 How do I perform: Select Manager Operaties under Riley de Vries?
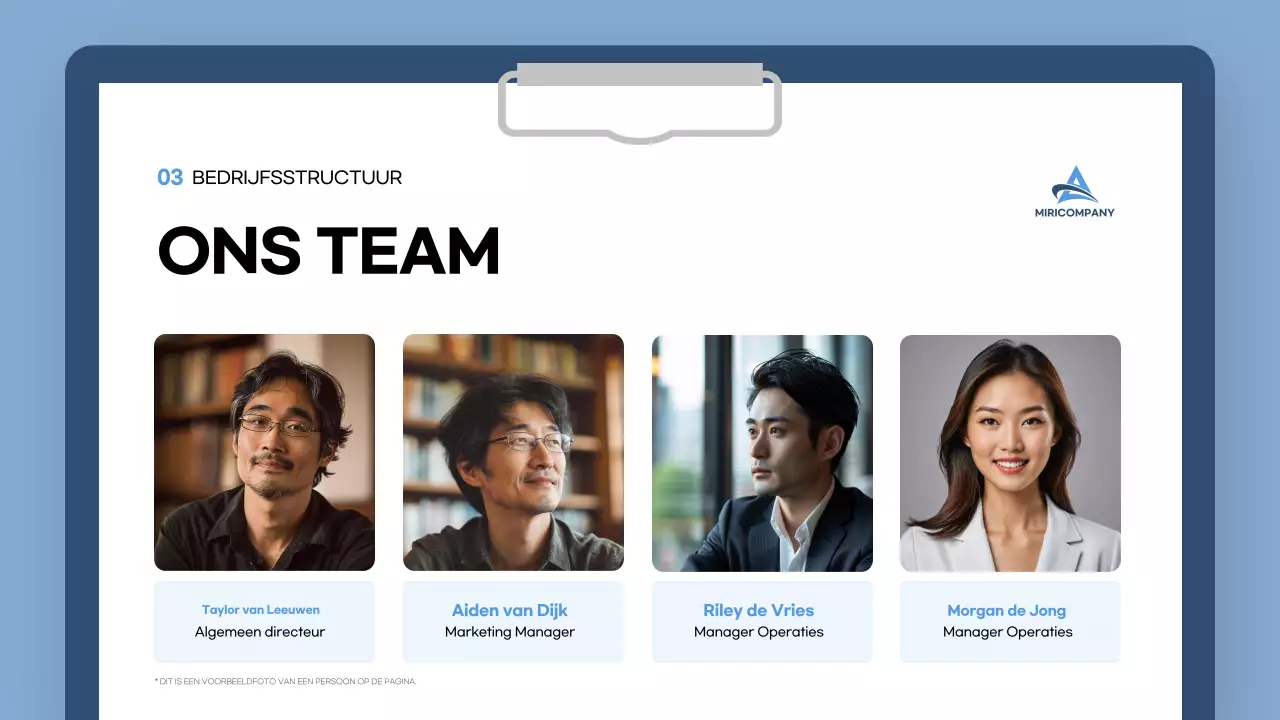(759, 632)
